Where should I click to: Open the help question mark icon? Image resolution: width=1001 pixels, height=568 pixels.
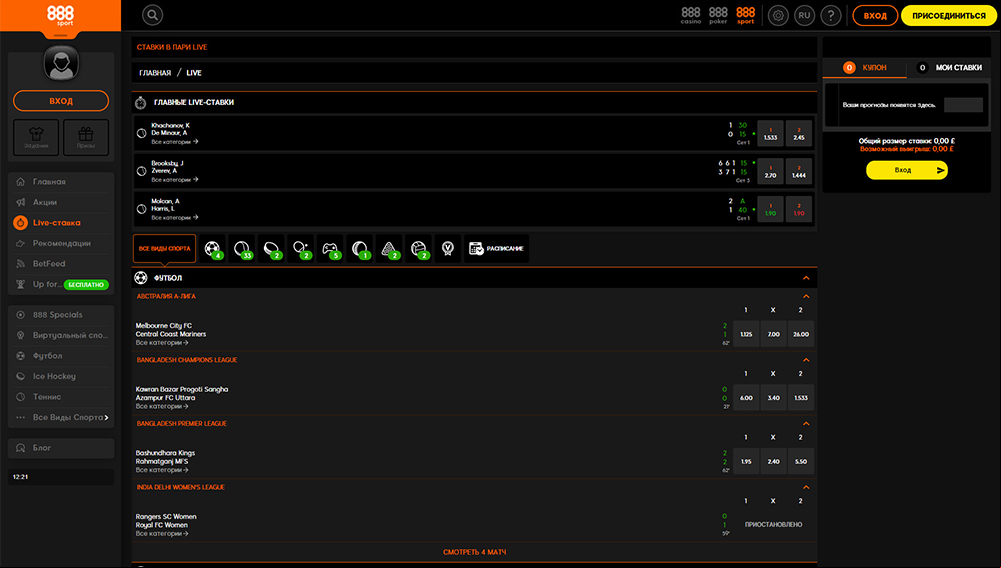831,15
